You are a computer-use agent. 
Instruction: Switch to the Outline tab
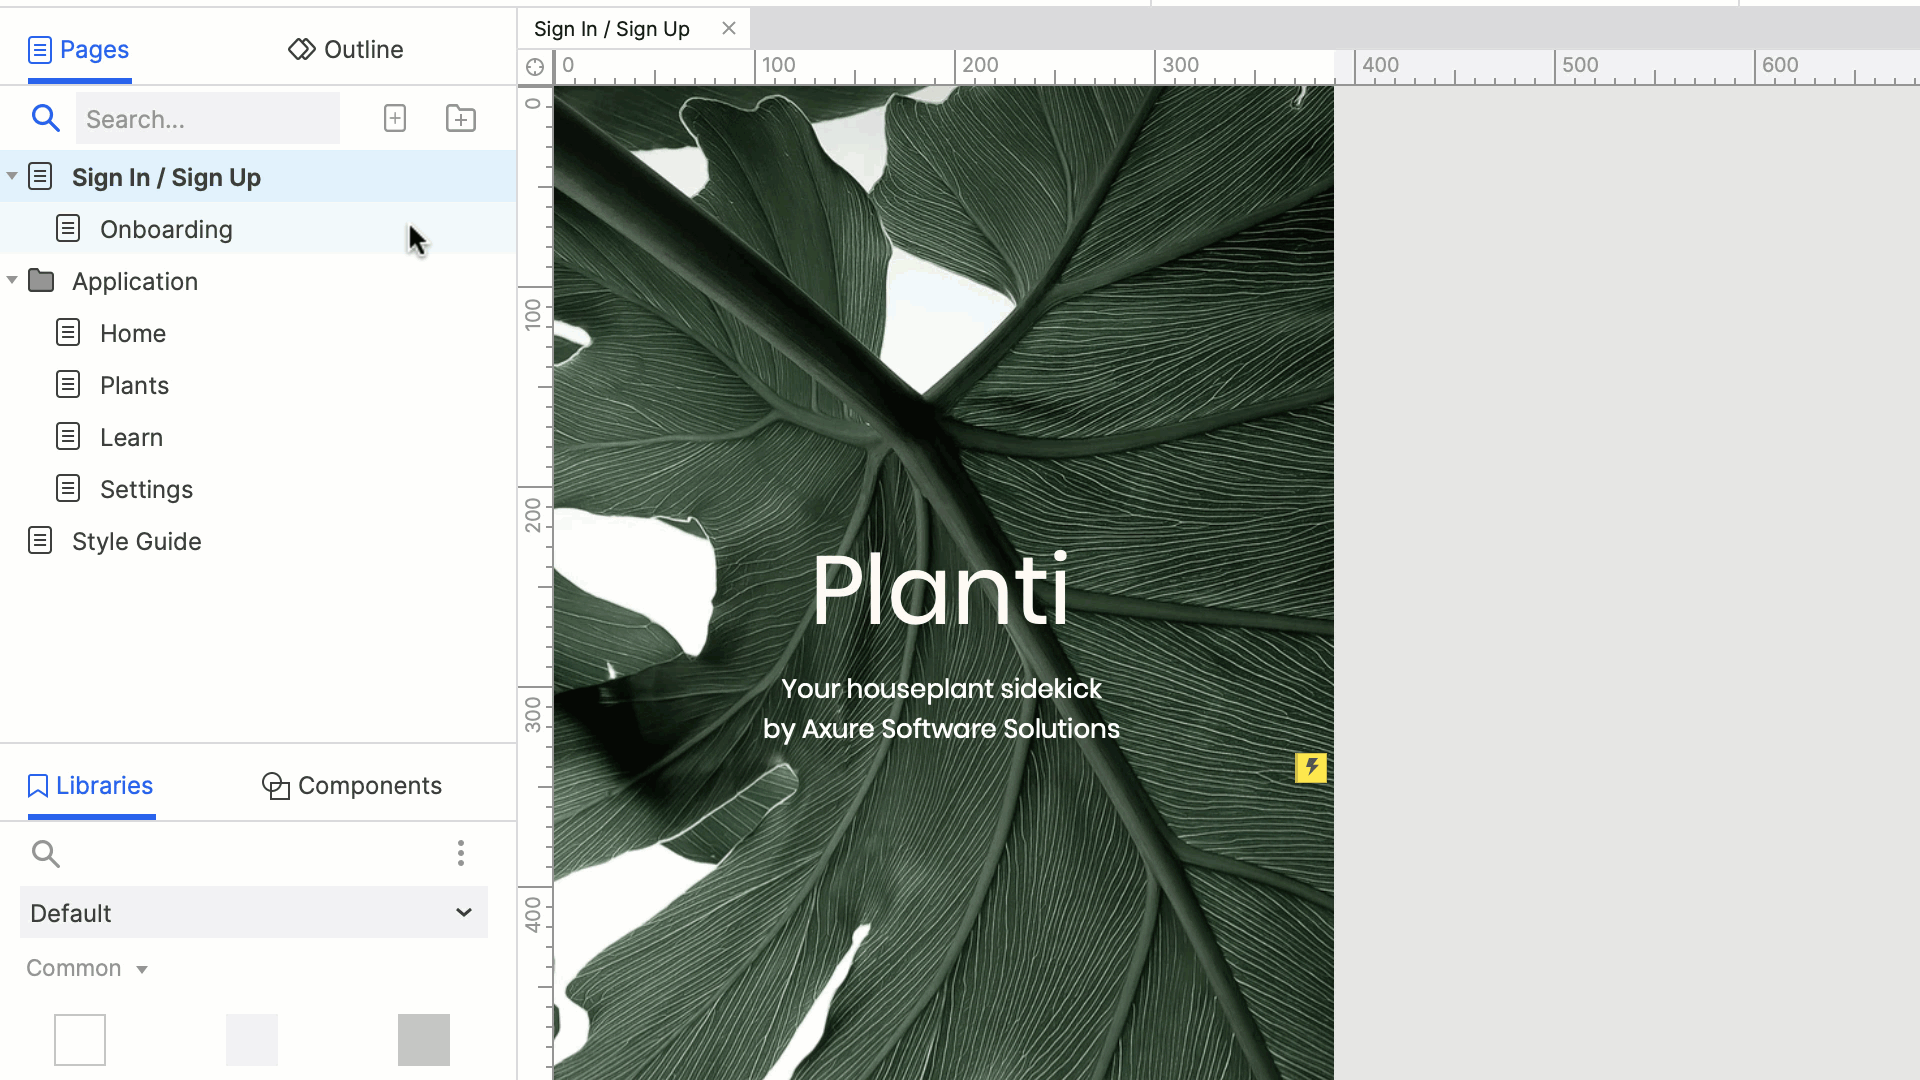[x=344, y=49]
